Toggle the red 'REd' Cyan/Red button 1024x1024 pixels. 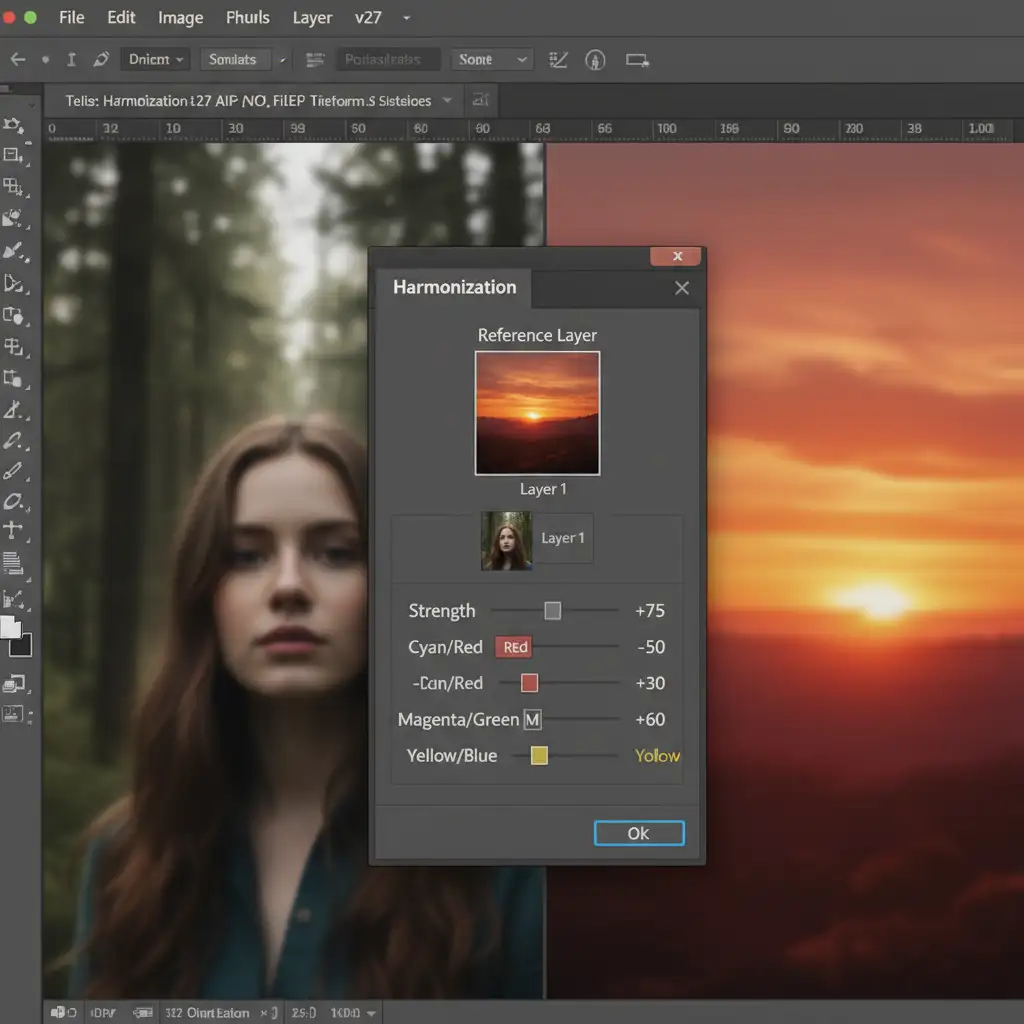point(514,647)
